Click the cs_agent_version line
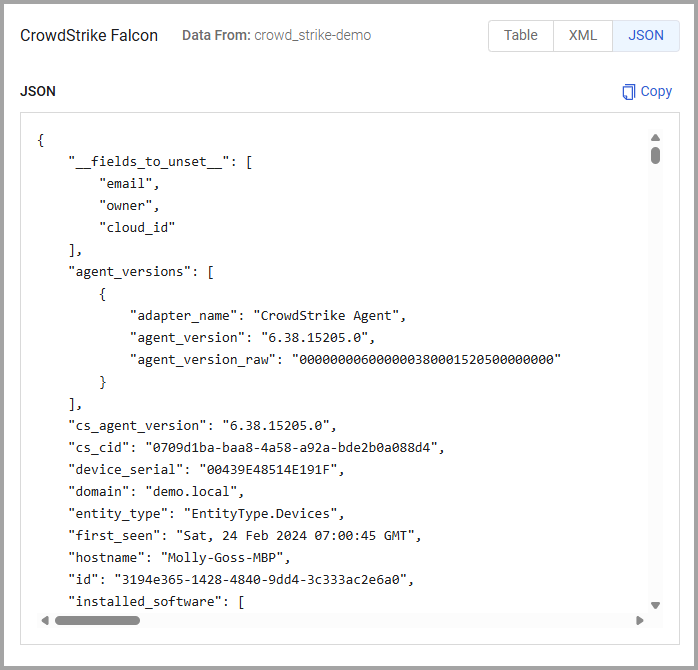The width and height of the screenshot is (698, 670). [202, 426]
